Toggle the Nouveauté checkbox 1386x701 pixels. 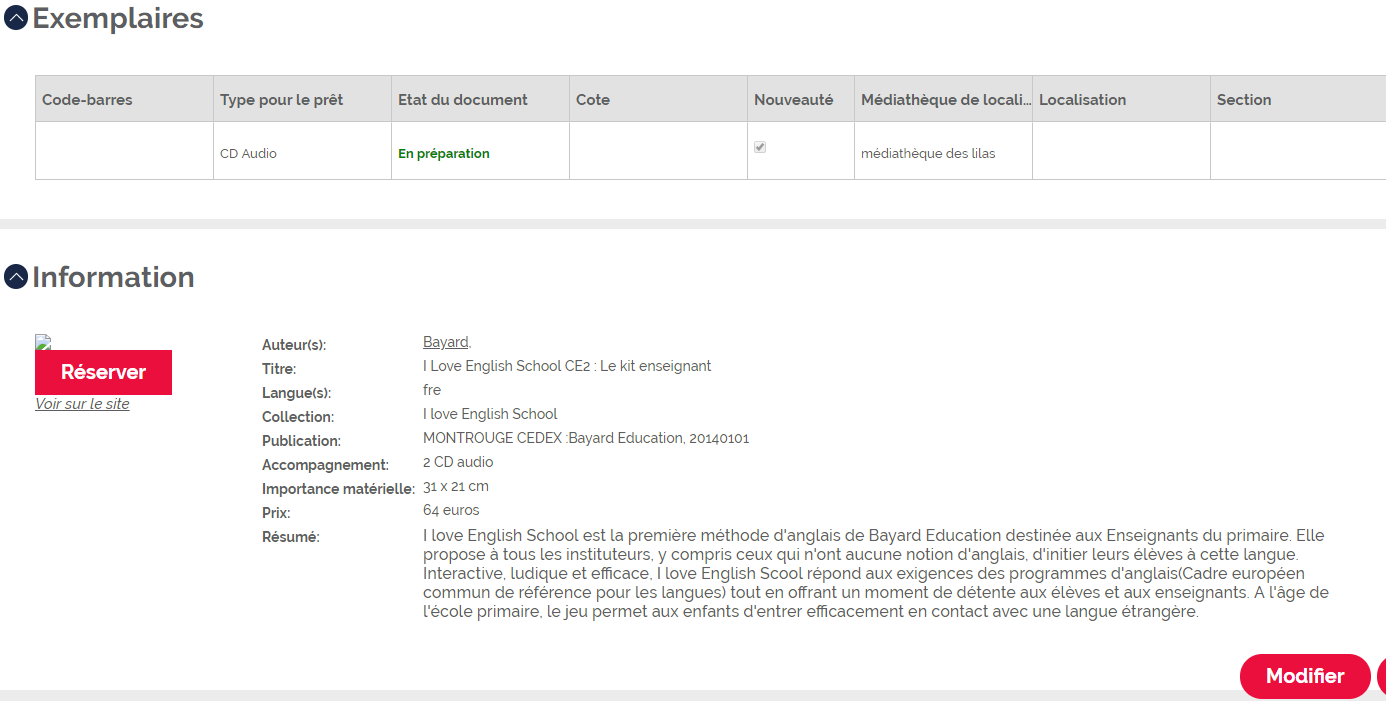click(x=760, y=147)
